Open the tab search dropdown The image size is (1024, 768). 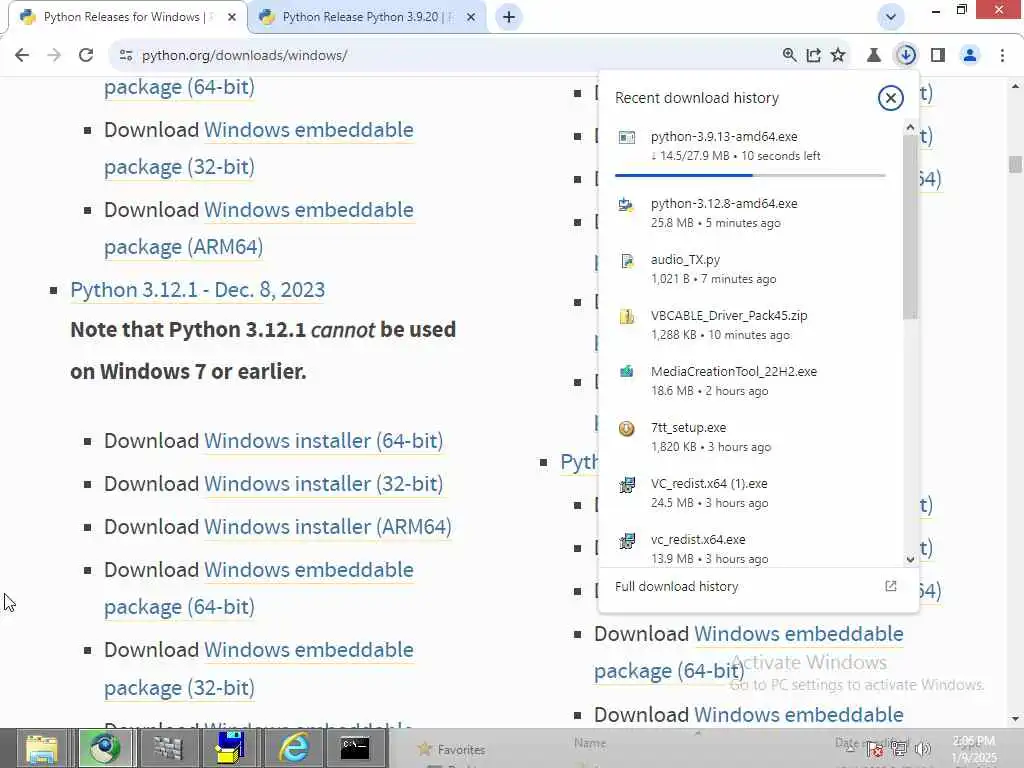click(890, 17)
